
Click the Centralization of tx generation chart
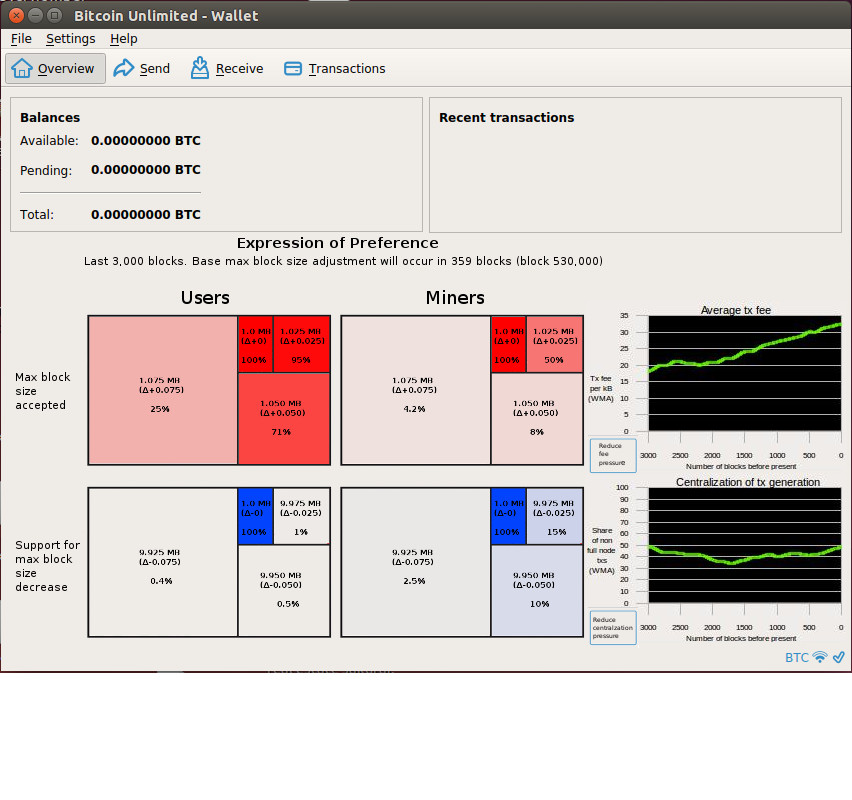[745, 545]
